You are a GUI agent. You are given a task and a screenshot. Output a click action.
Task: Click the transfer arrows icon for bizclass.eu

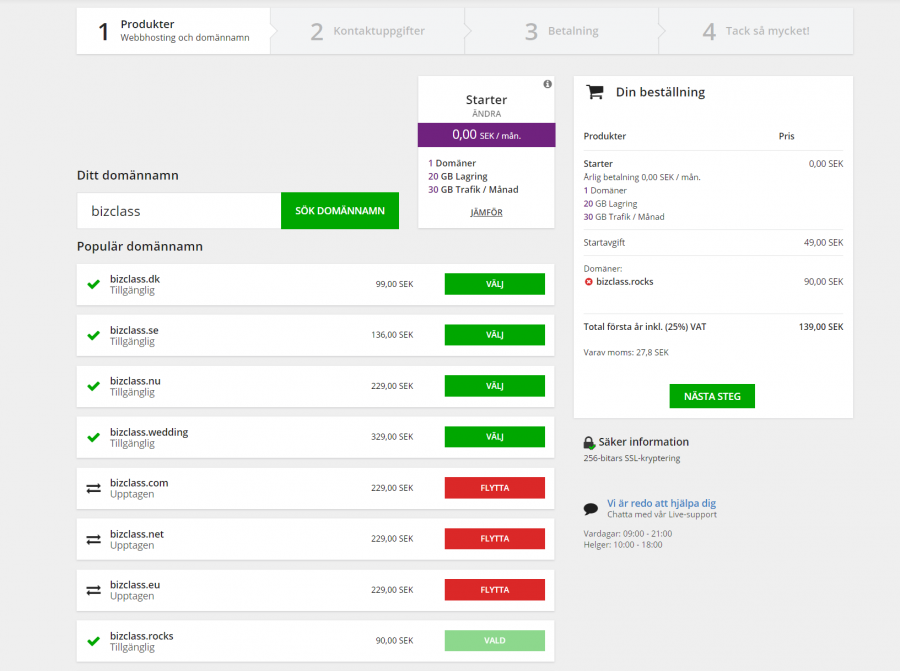(93, 590)
